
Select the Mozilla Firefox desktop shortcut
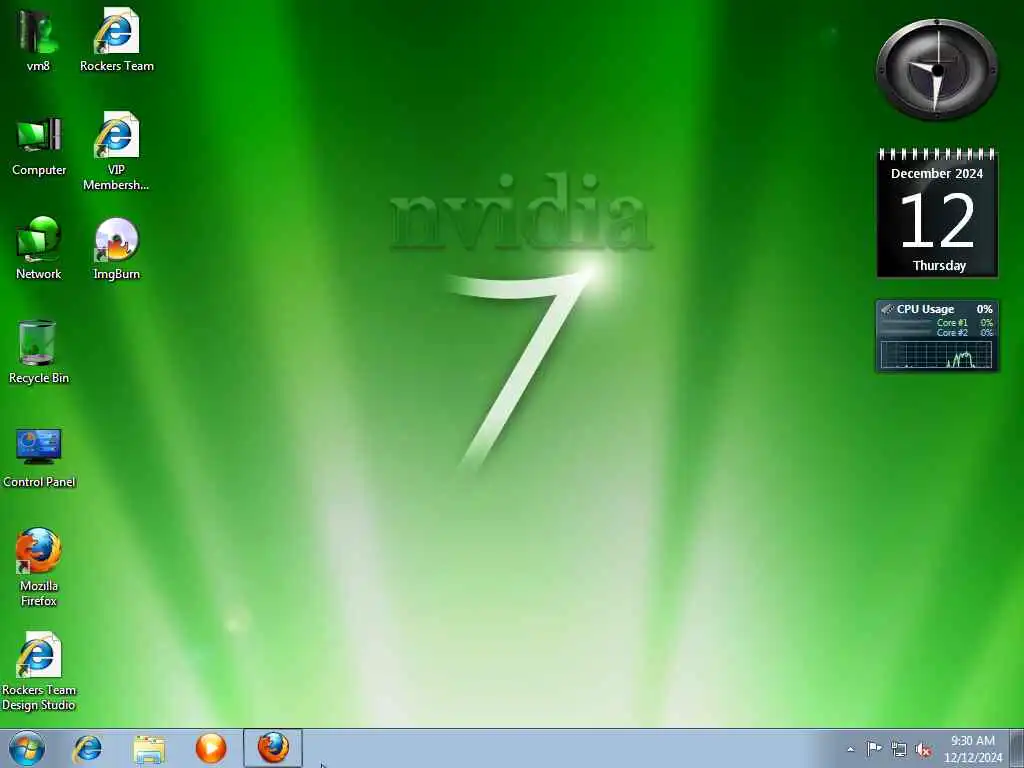point(39,567)
